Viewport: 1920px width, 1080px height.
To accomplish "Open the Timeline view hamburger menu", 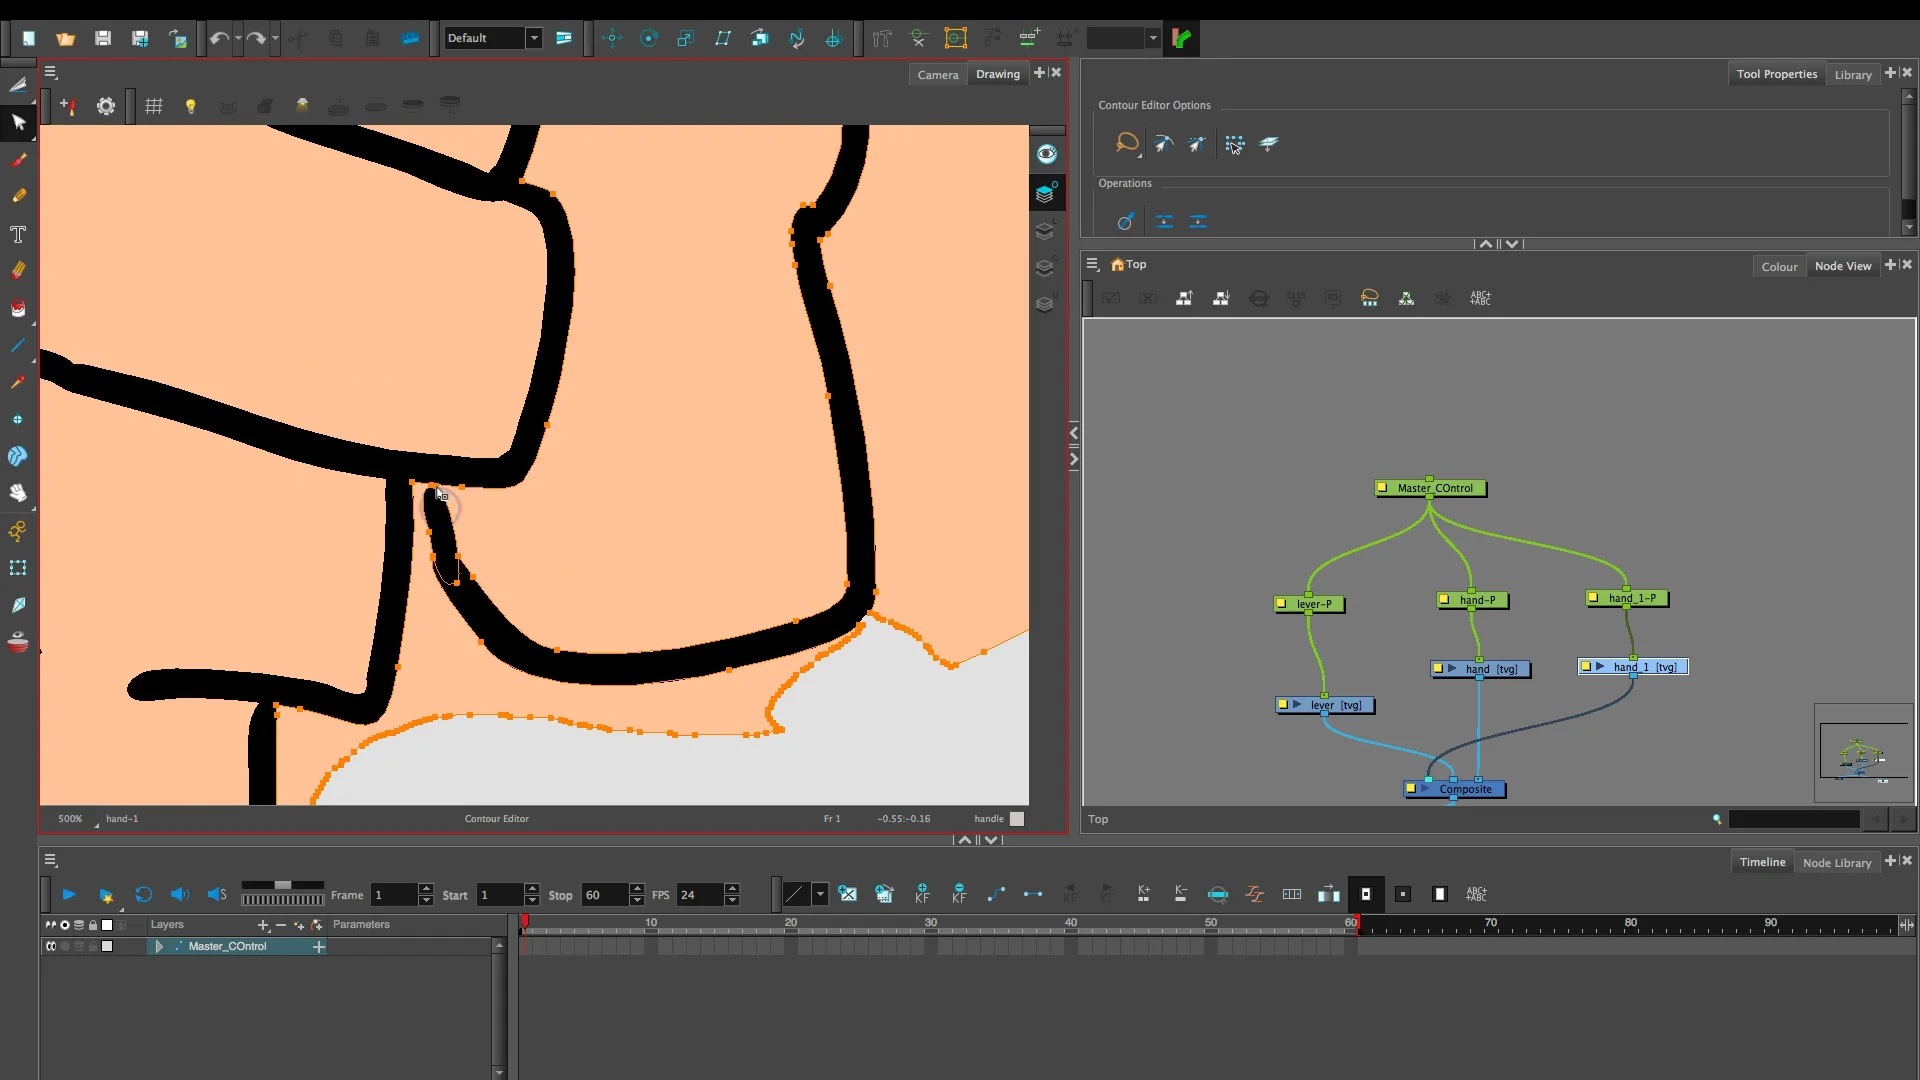I will [51, 860].
